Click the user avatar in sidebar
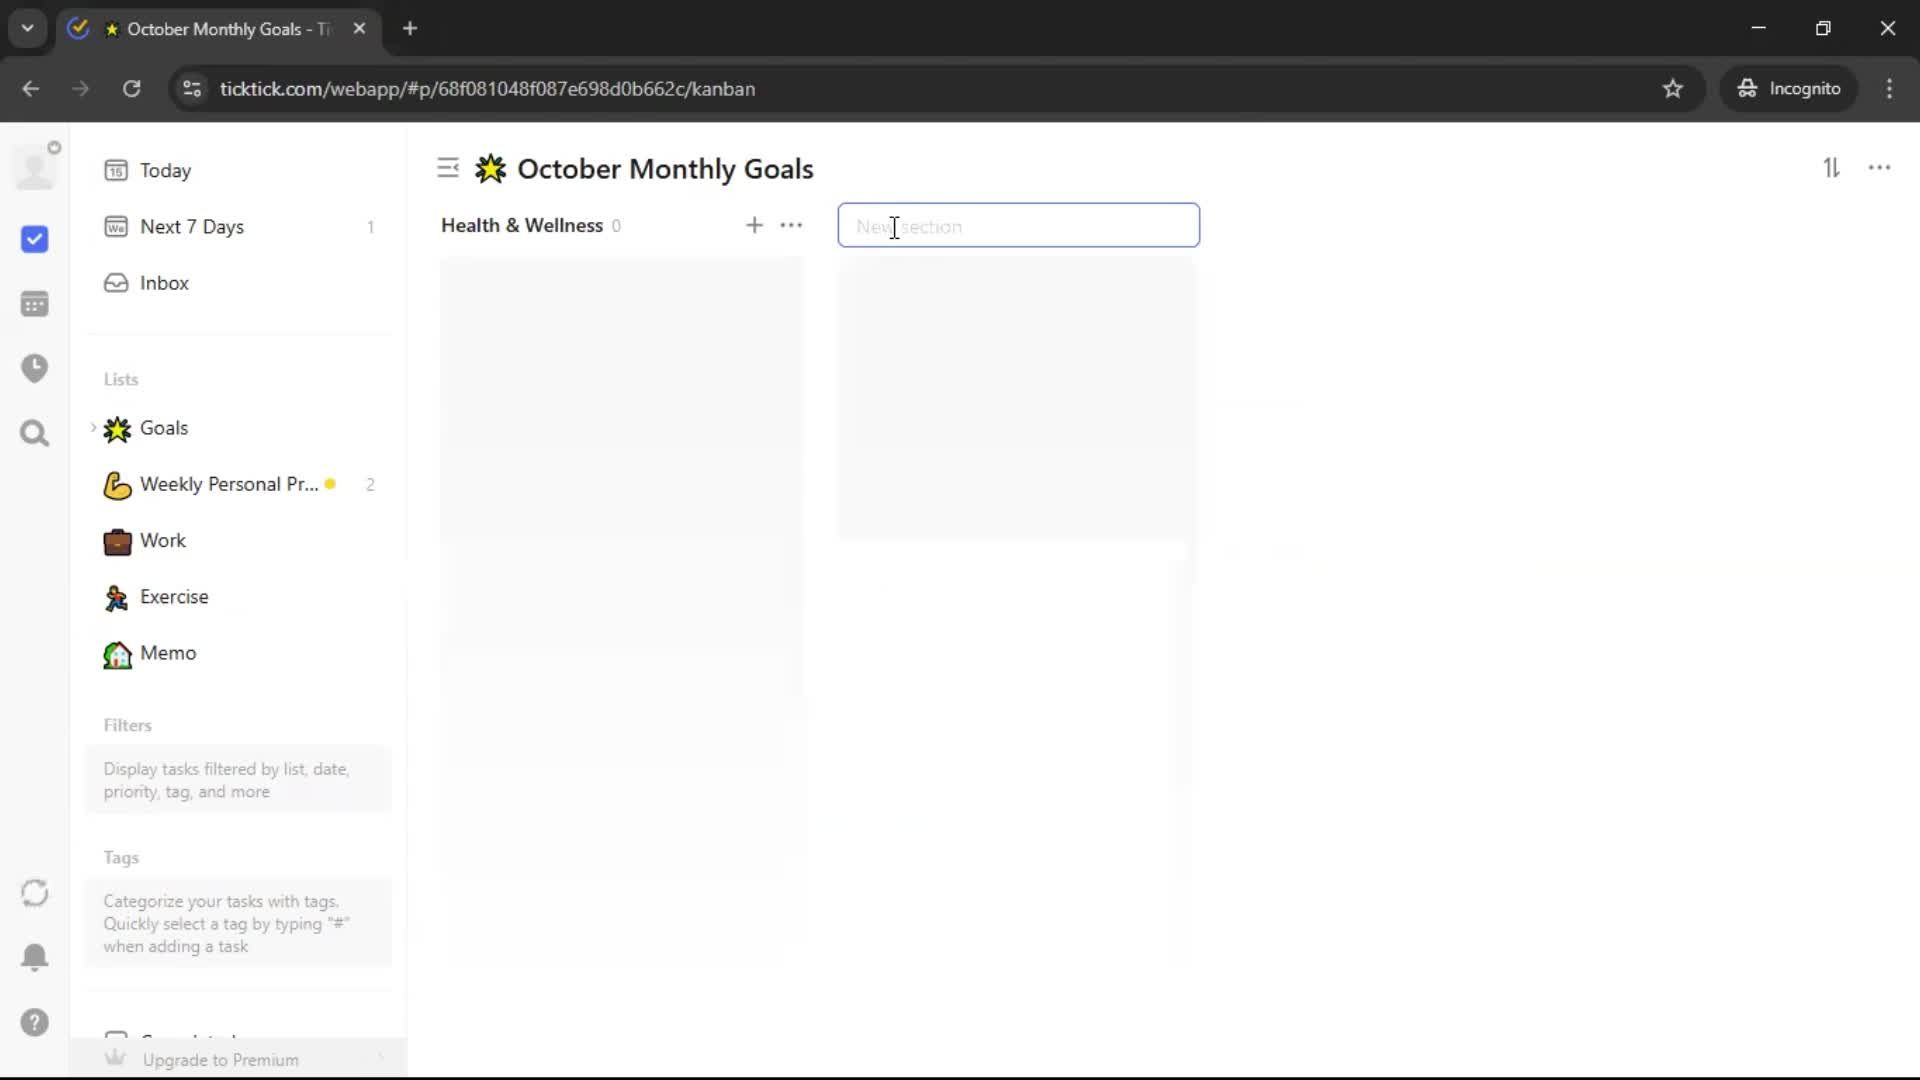 [35, 168]
